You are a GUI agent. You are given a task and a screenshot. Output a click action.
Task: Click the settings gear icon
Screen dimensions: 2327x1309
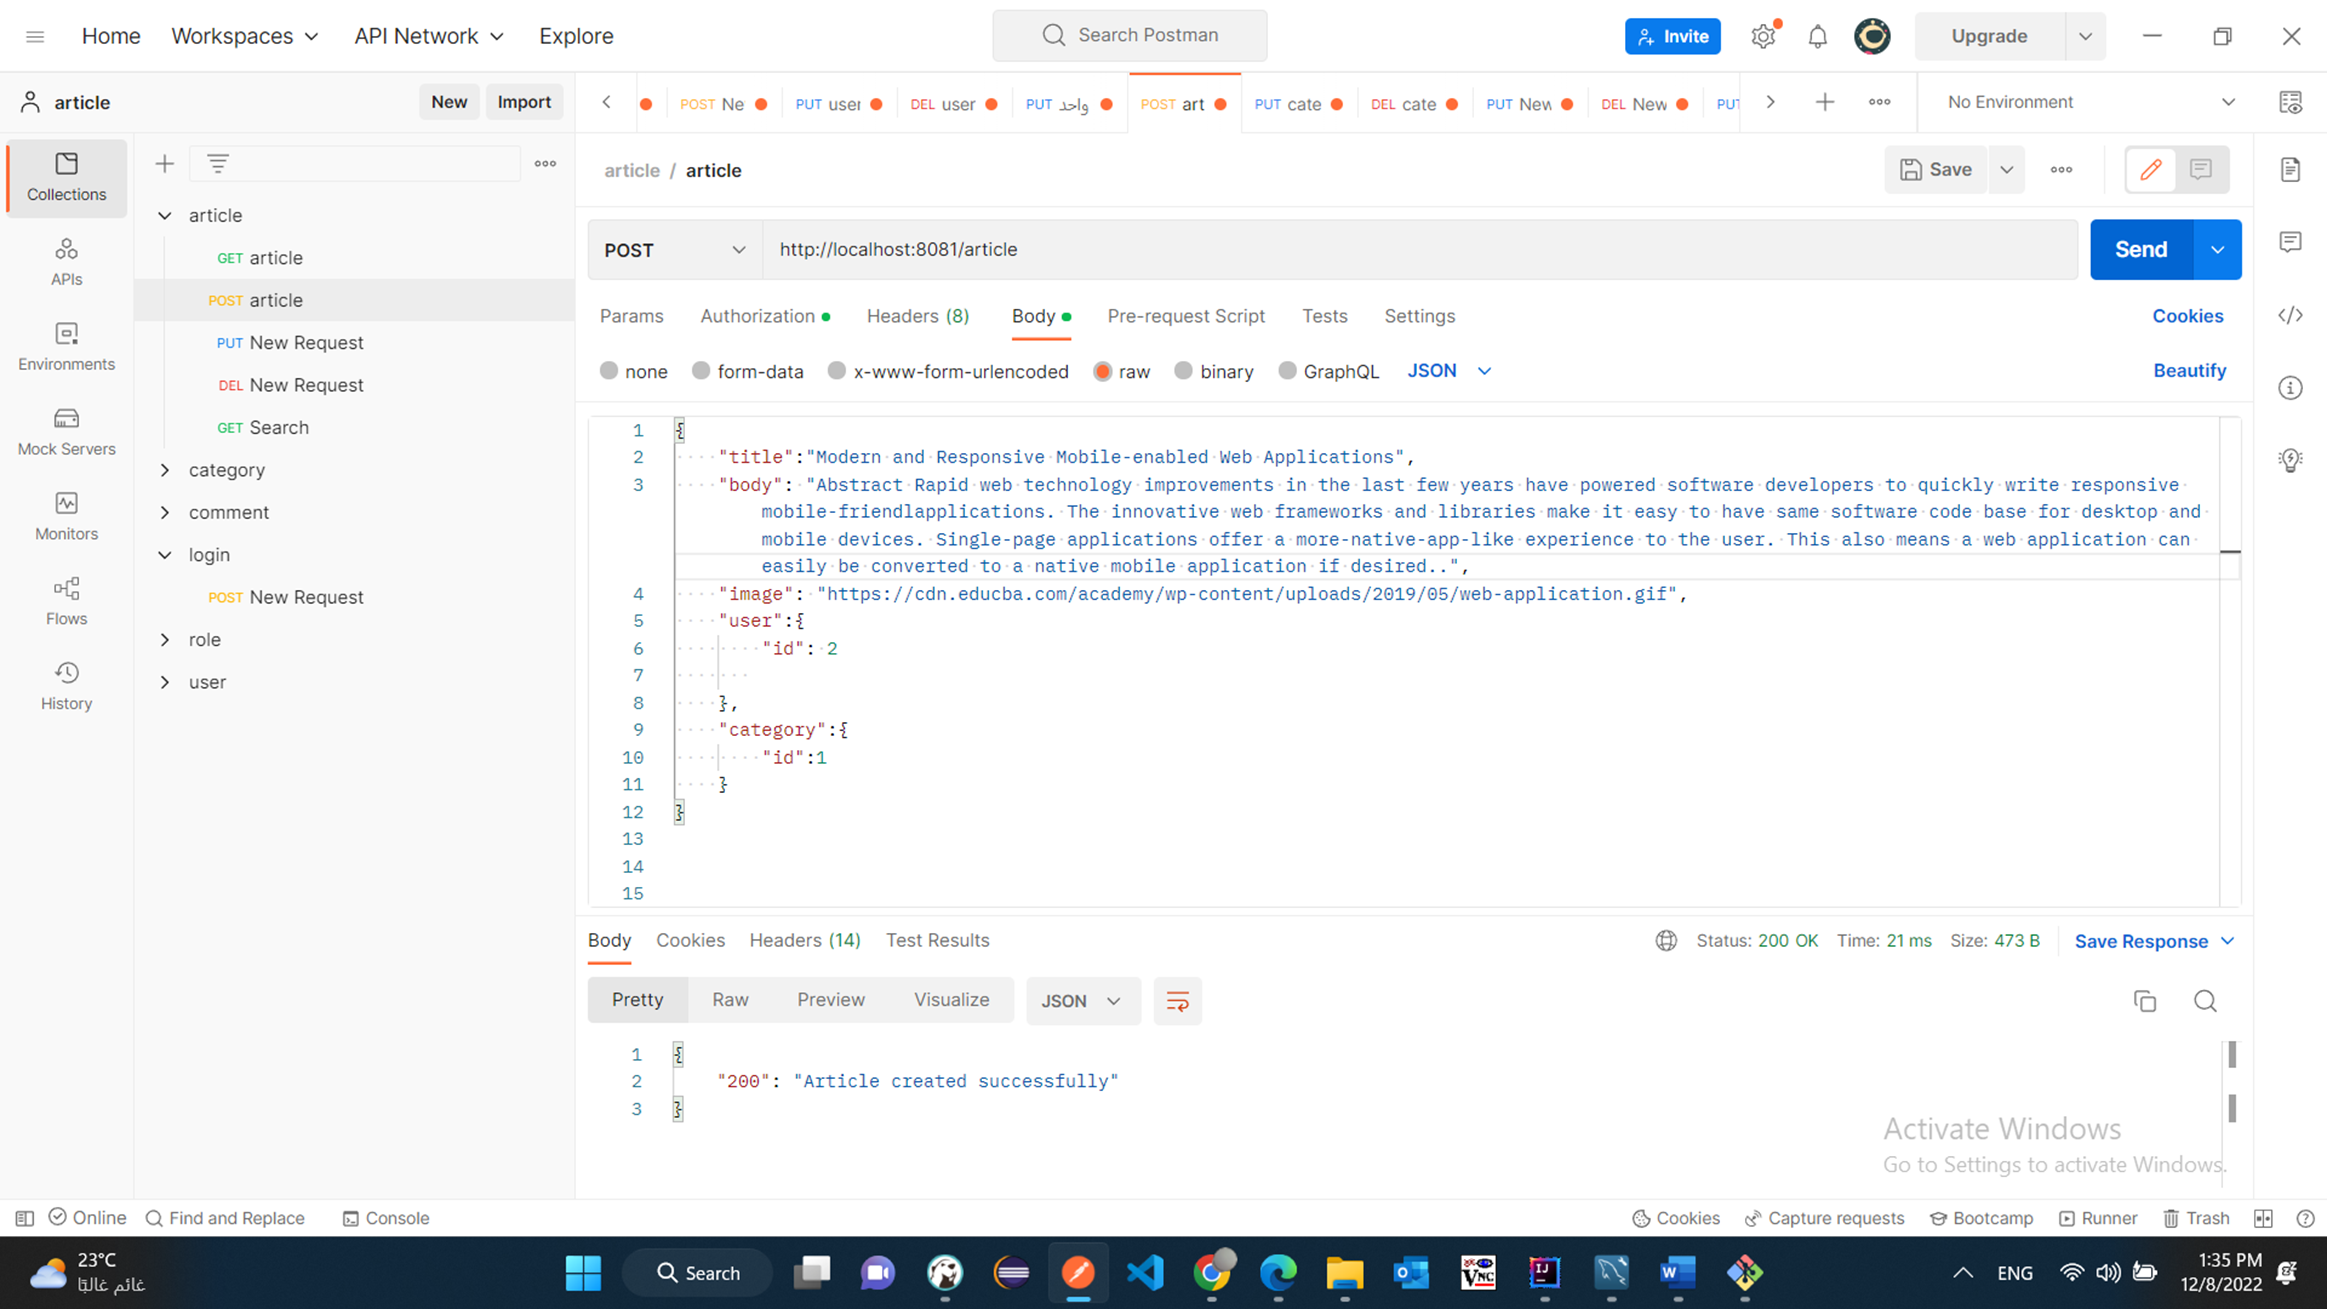(x=1763, y=36)
